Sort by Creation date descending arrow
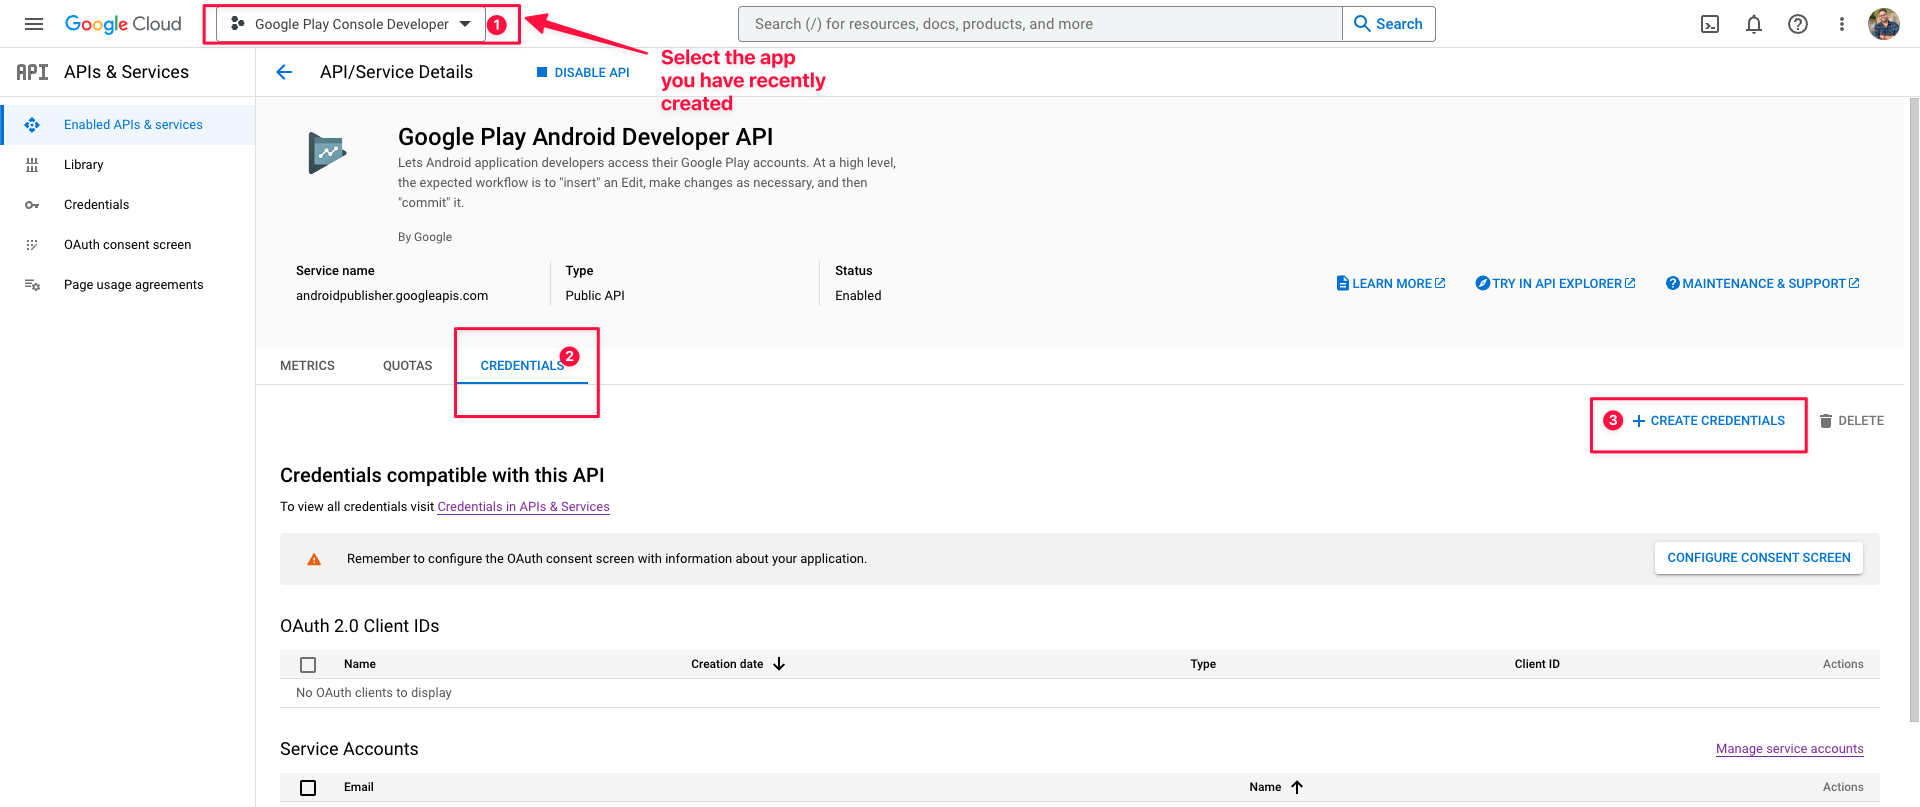The width and height of the screenshot is (1920, 807). click(x=779, y=664)
